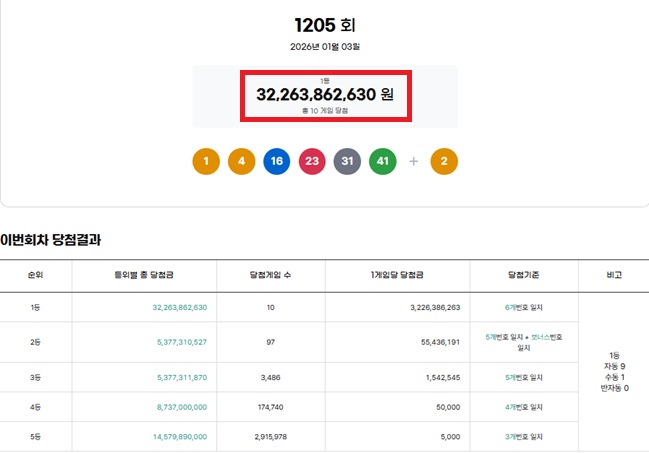Image resolution: width=649 pixels, height=453 pixels.
Task: Click the 6개번호 일치 criteria text
Action: pos(524,307)
